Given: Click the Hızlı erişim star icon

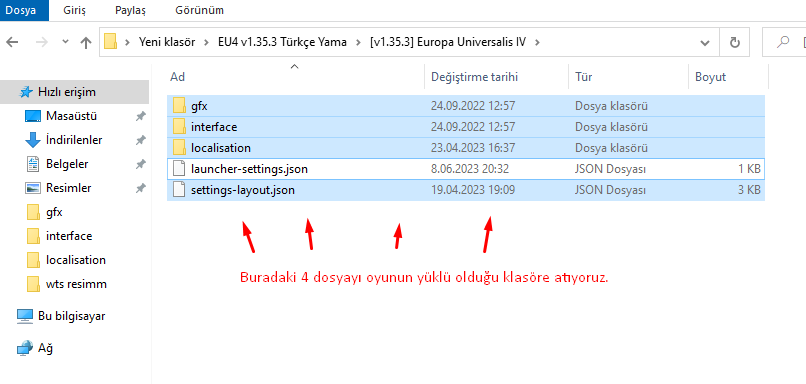Looking at the screenshot, I should pos(26,92).
